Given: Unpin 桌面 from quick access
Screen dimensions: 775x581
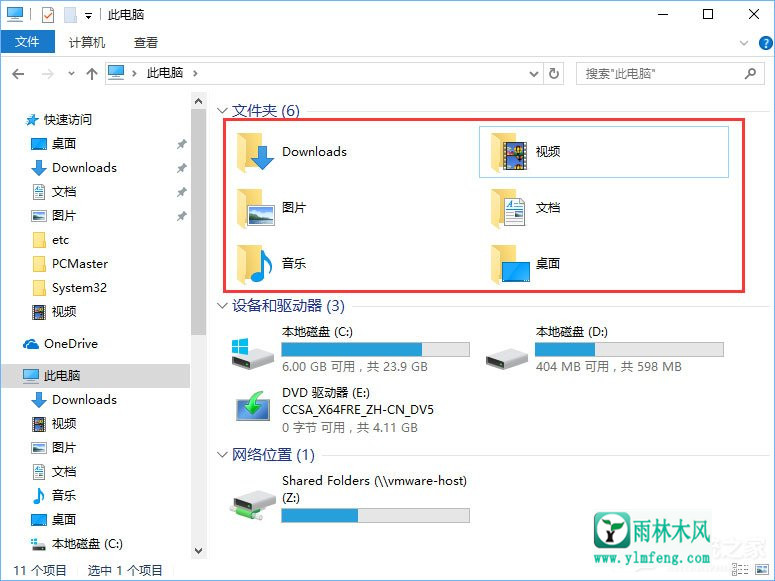Looking at the screenshot, I should click(x=181, y=144).
